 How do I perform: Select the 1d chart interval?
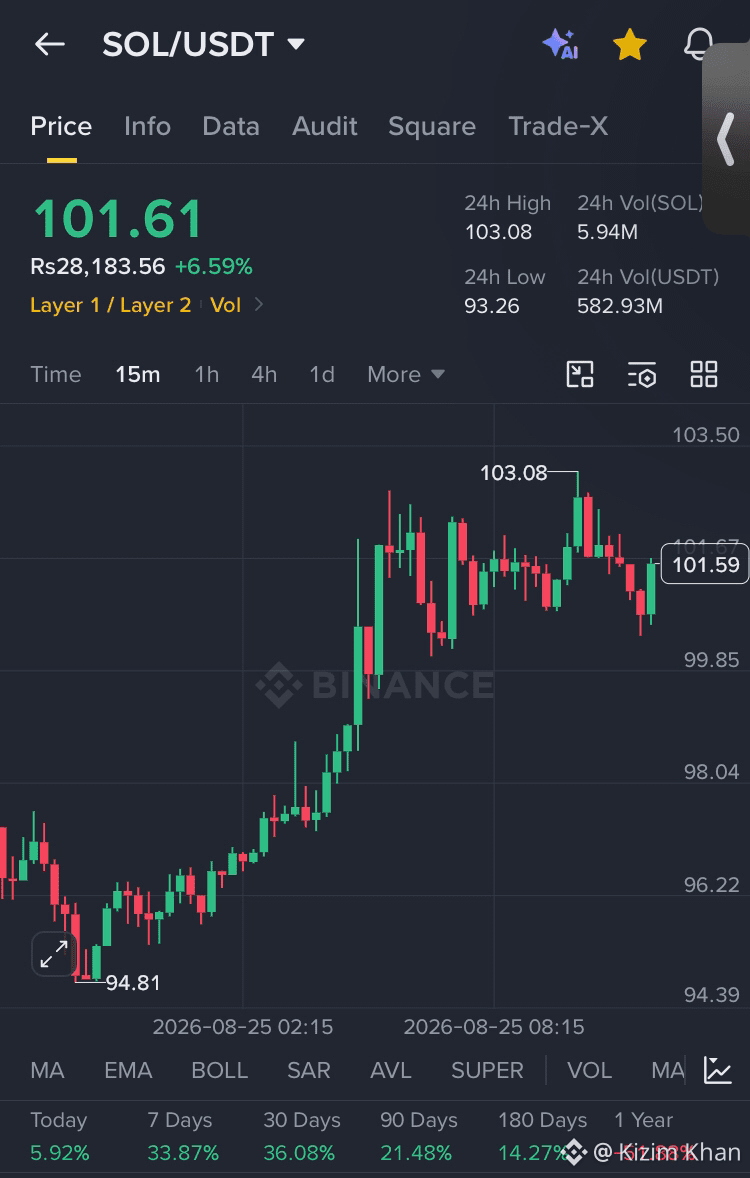(322, 374)
